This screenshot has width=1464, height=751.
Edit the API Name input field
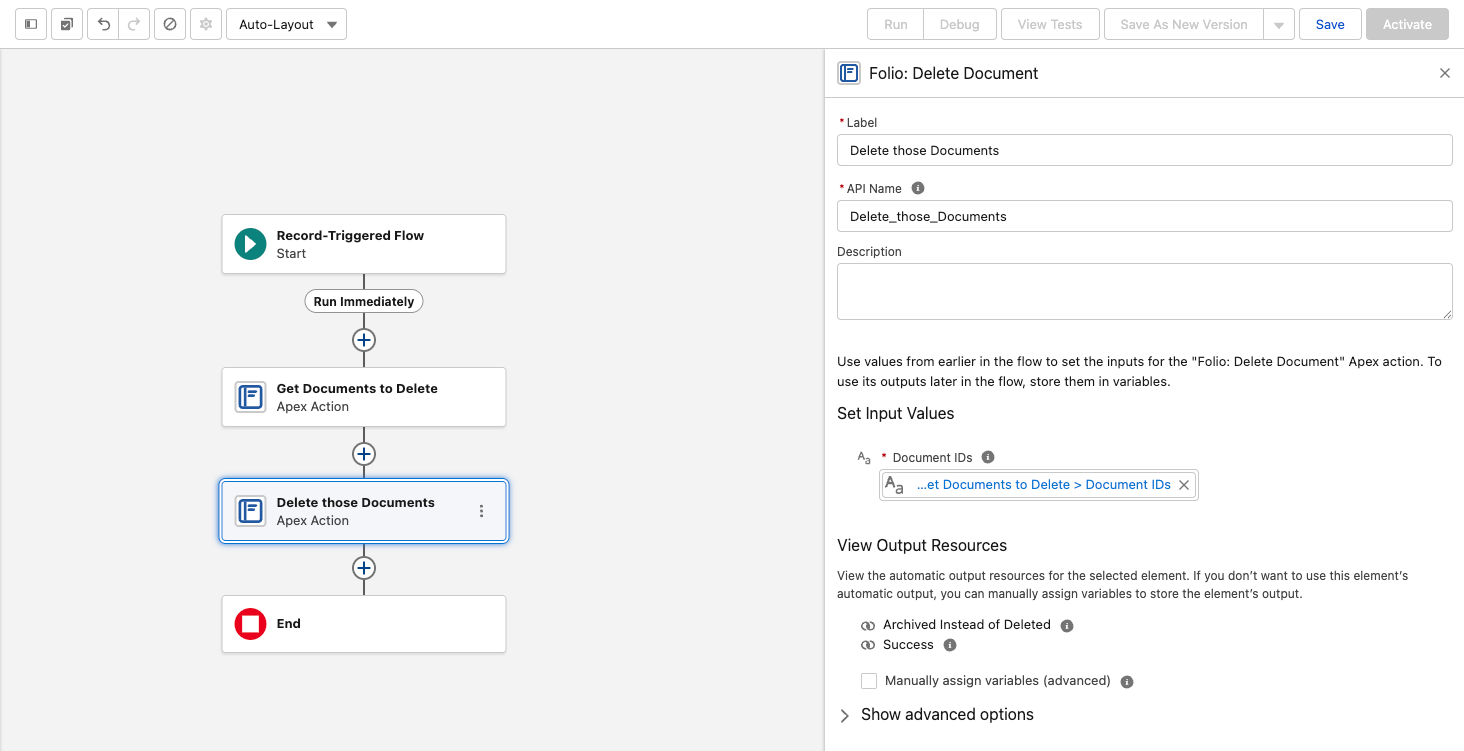(x=1144, y=216)
